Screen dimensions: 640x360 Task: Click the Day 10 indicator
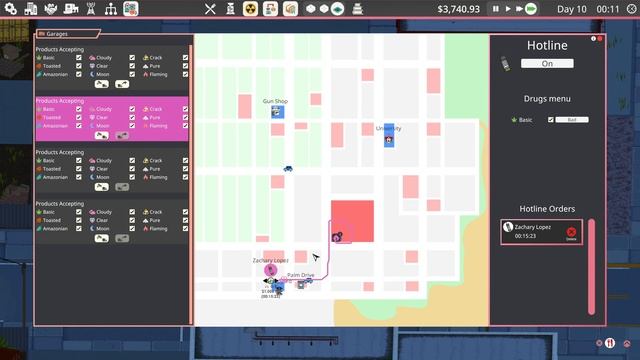pyautogui.click(x=571, y=9)
